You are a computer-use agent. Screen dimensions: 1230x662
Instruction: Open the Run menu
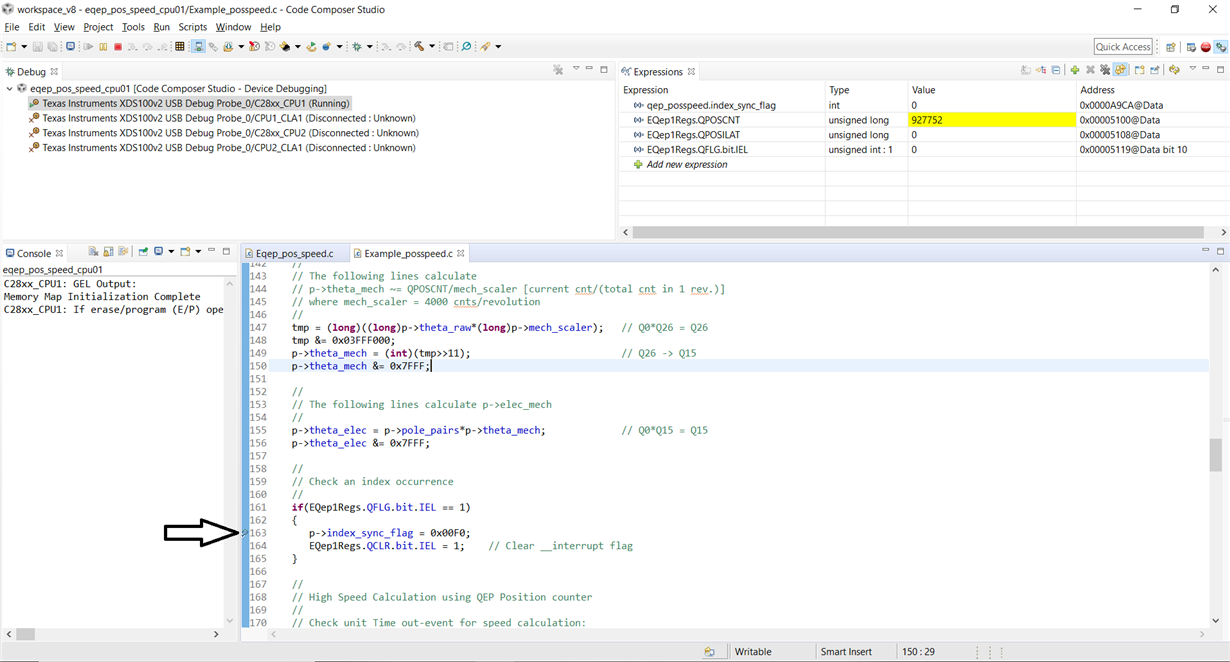[x=161, y=27]
